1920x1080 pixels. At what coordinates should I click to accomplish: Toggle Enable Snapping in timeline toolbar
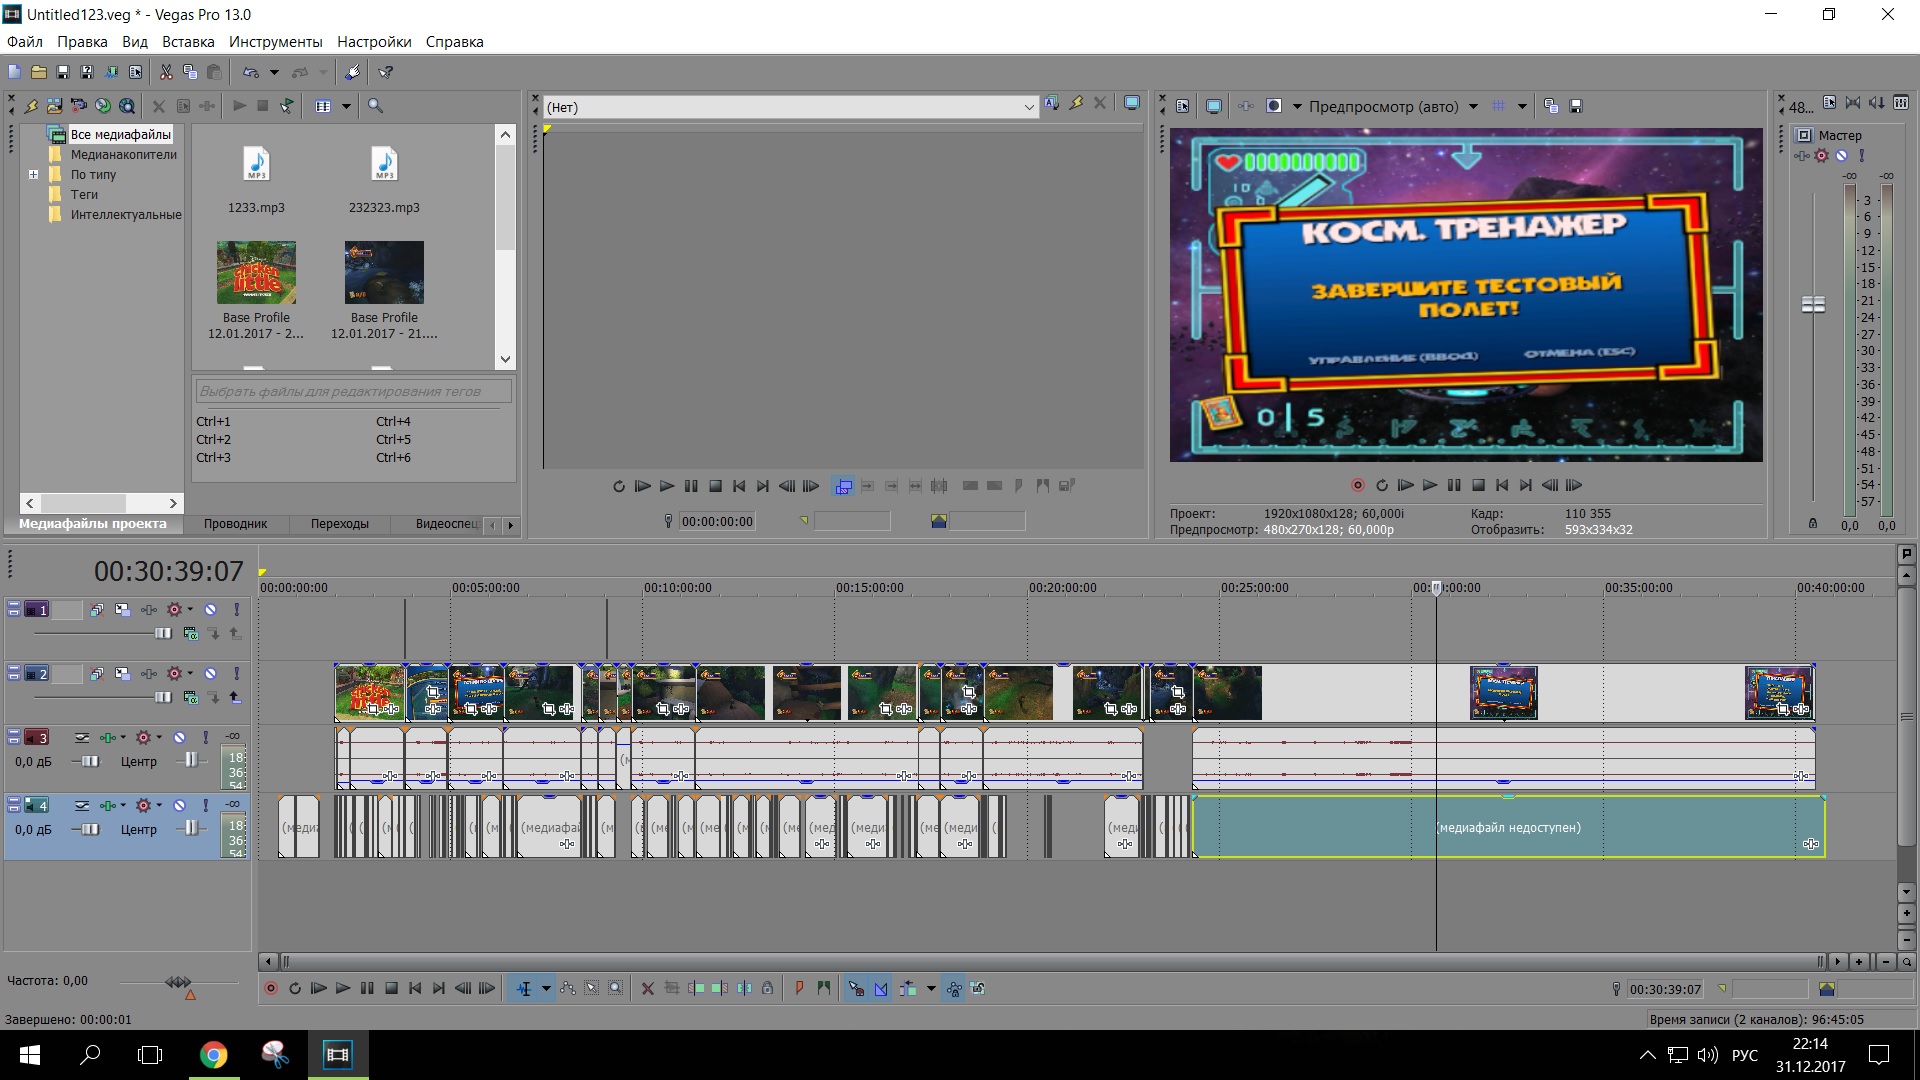point(856,988)
